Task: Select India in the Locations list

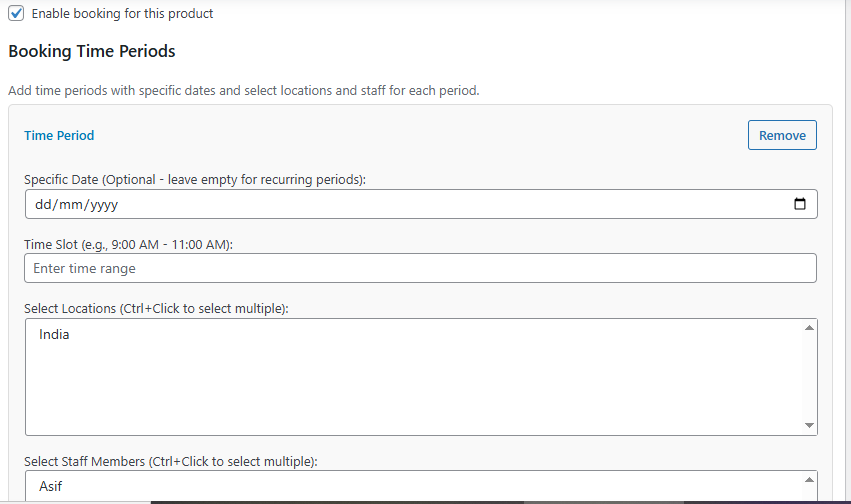Action: (x=55, y=335)
